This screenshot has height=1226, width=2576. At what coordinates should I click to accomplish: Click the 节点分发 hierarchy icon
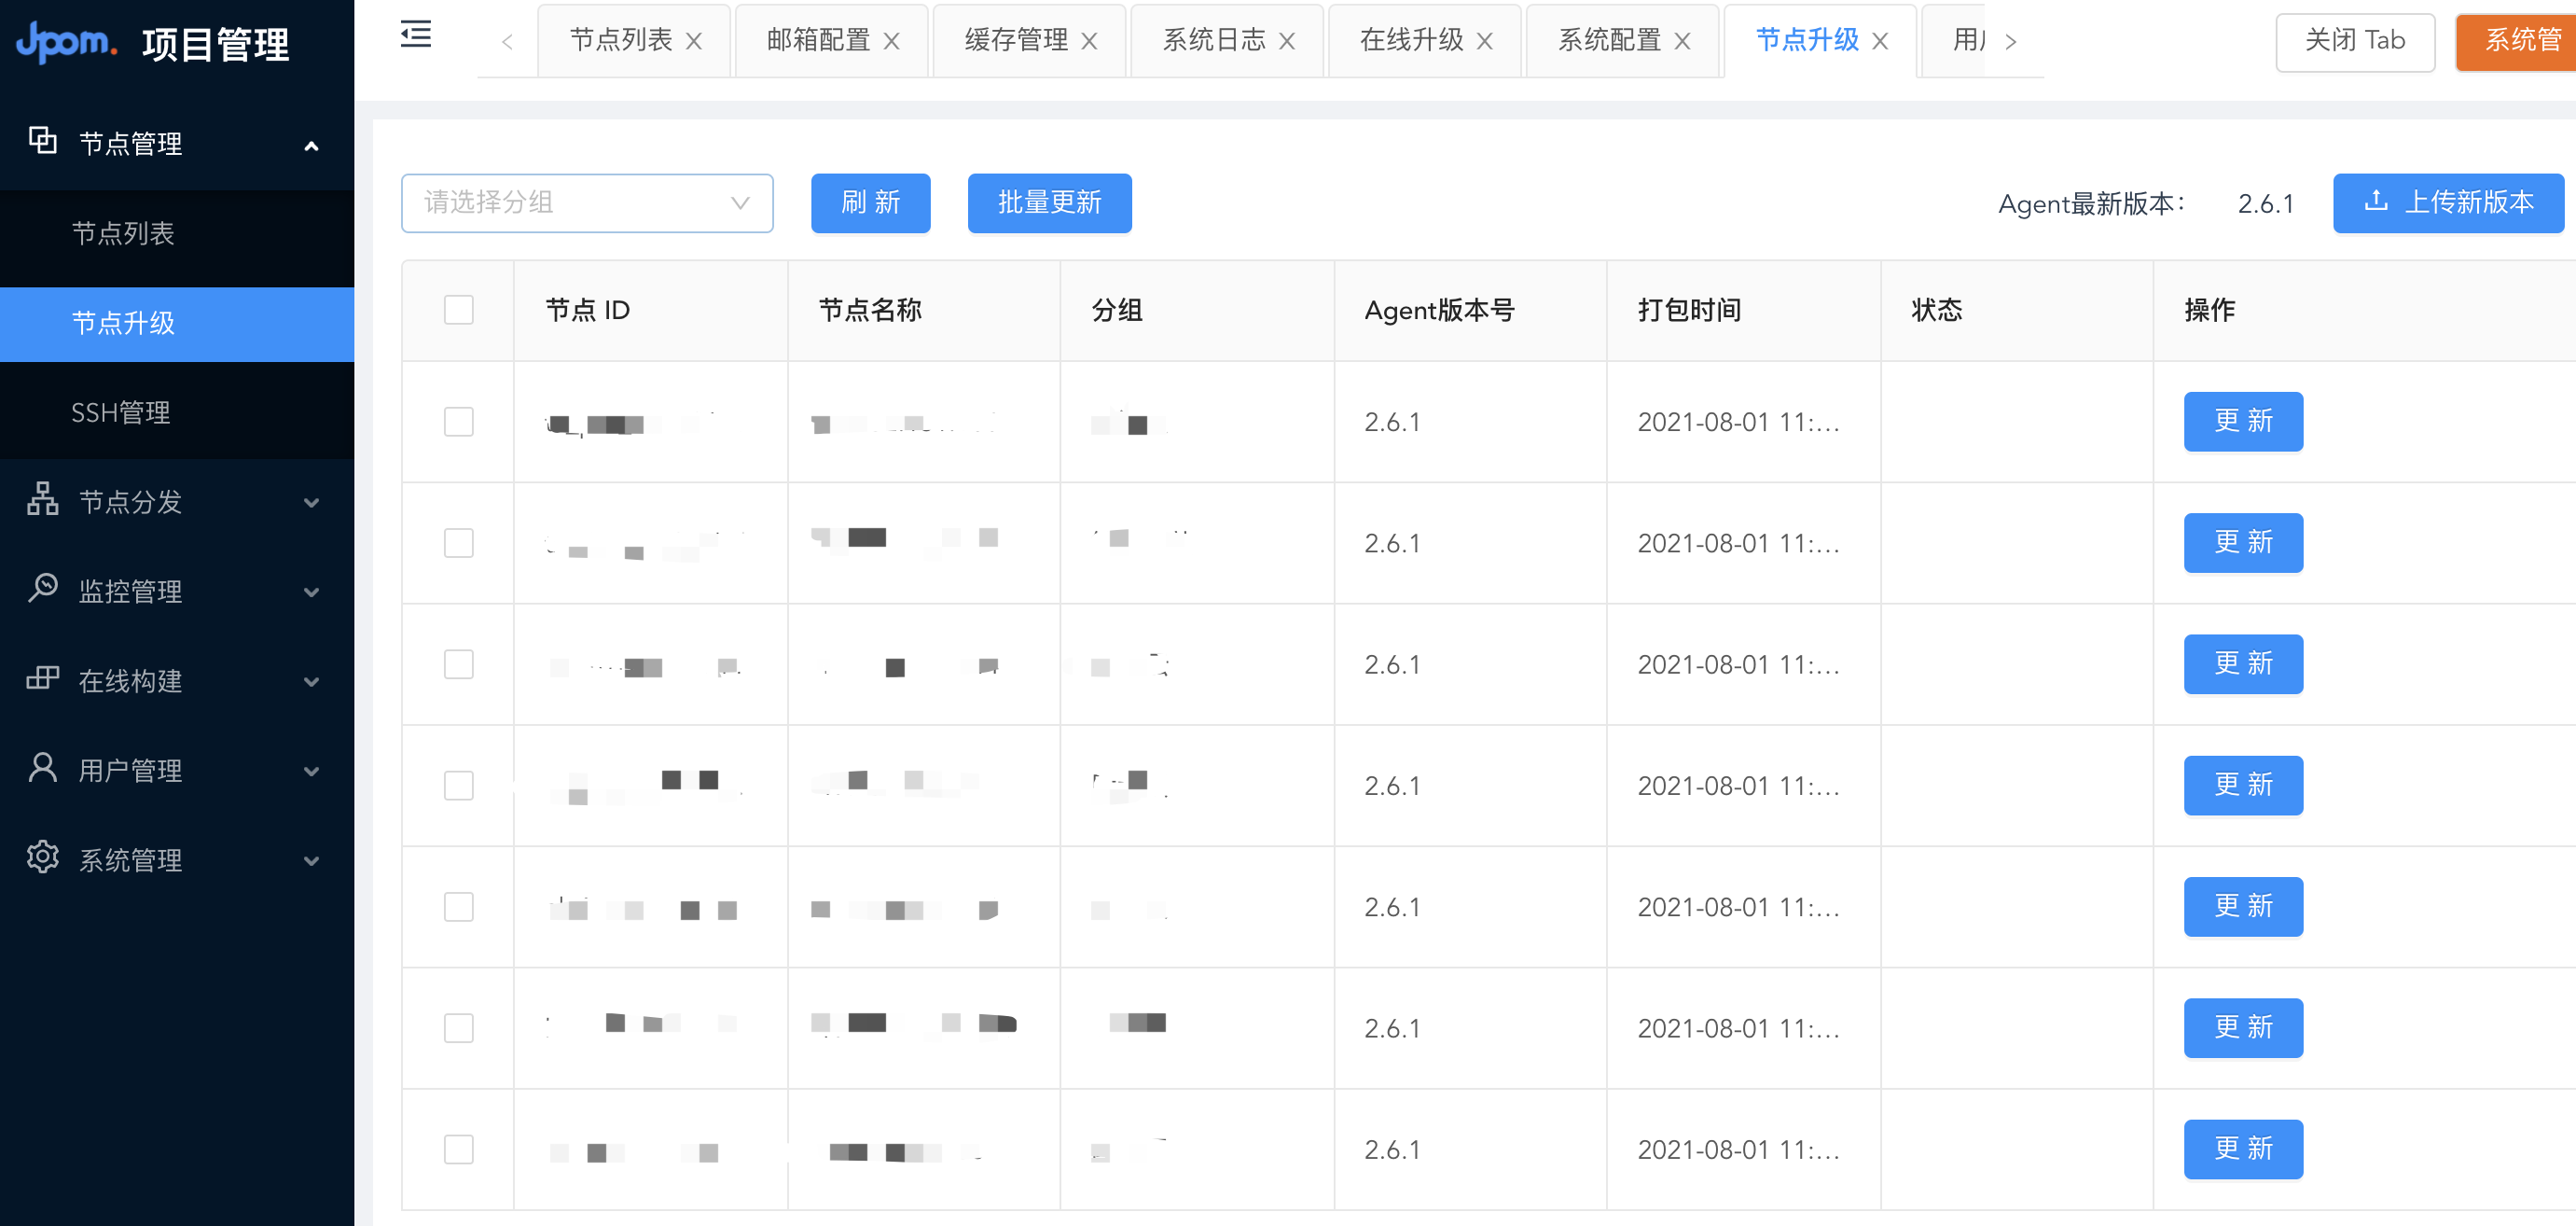pos(42,499)
